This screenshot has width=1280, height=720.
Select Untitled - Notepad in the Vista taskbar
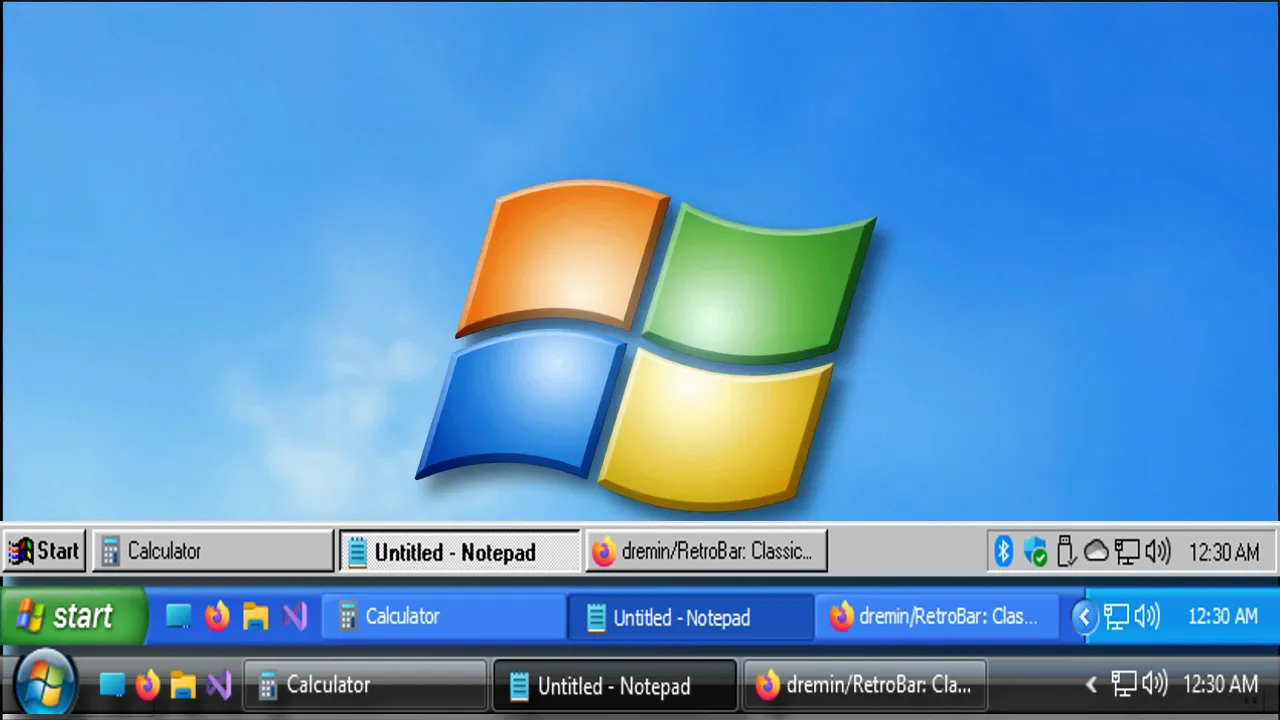click(615, 685)
